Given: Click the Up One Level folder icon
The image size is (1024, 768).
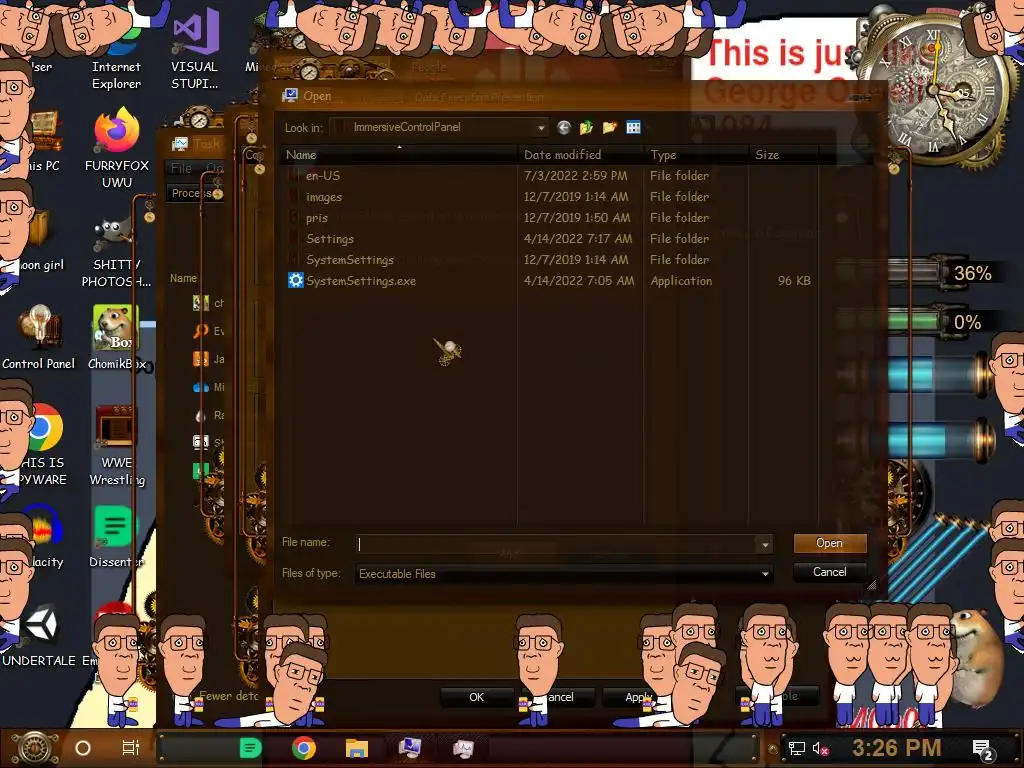Looking at the screenshot, I should (x=586, y=127).
